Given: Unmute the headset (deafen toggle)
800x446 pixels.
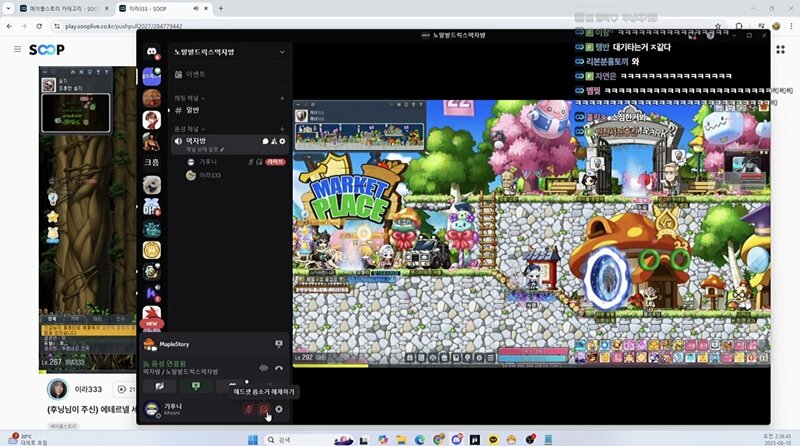Looking at the screenshot, I should (x=264, y=409).
